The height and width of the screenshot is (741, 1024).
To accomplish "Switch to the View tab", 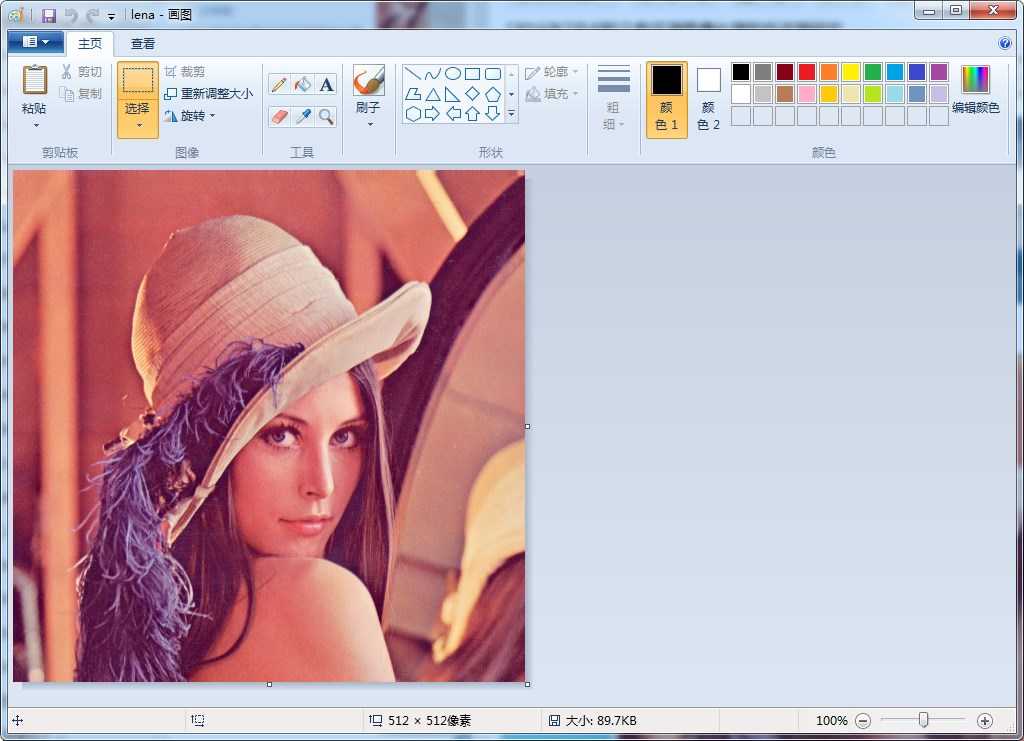I will pyautogui.click(x=143, y=43).
